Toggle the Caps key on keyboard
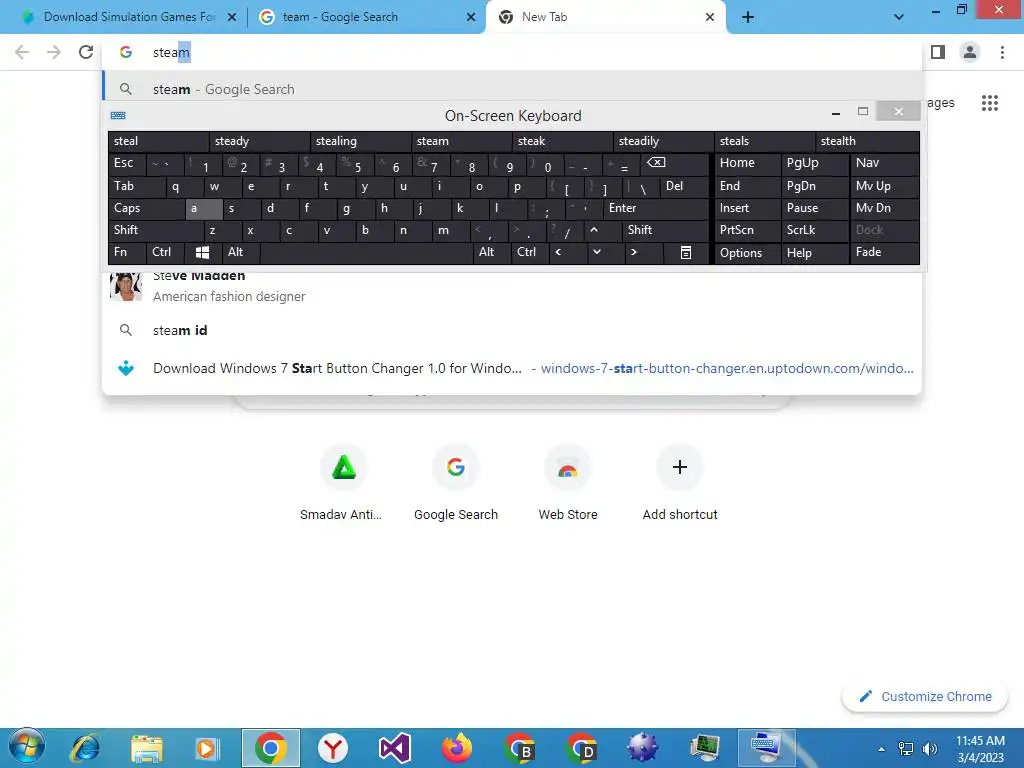Viewport: 1024px width, 768px height. (146, 208)
